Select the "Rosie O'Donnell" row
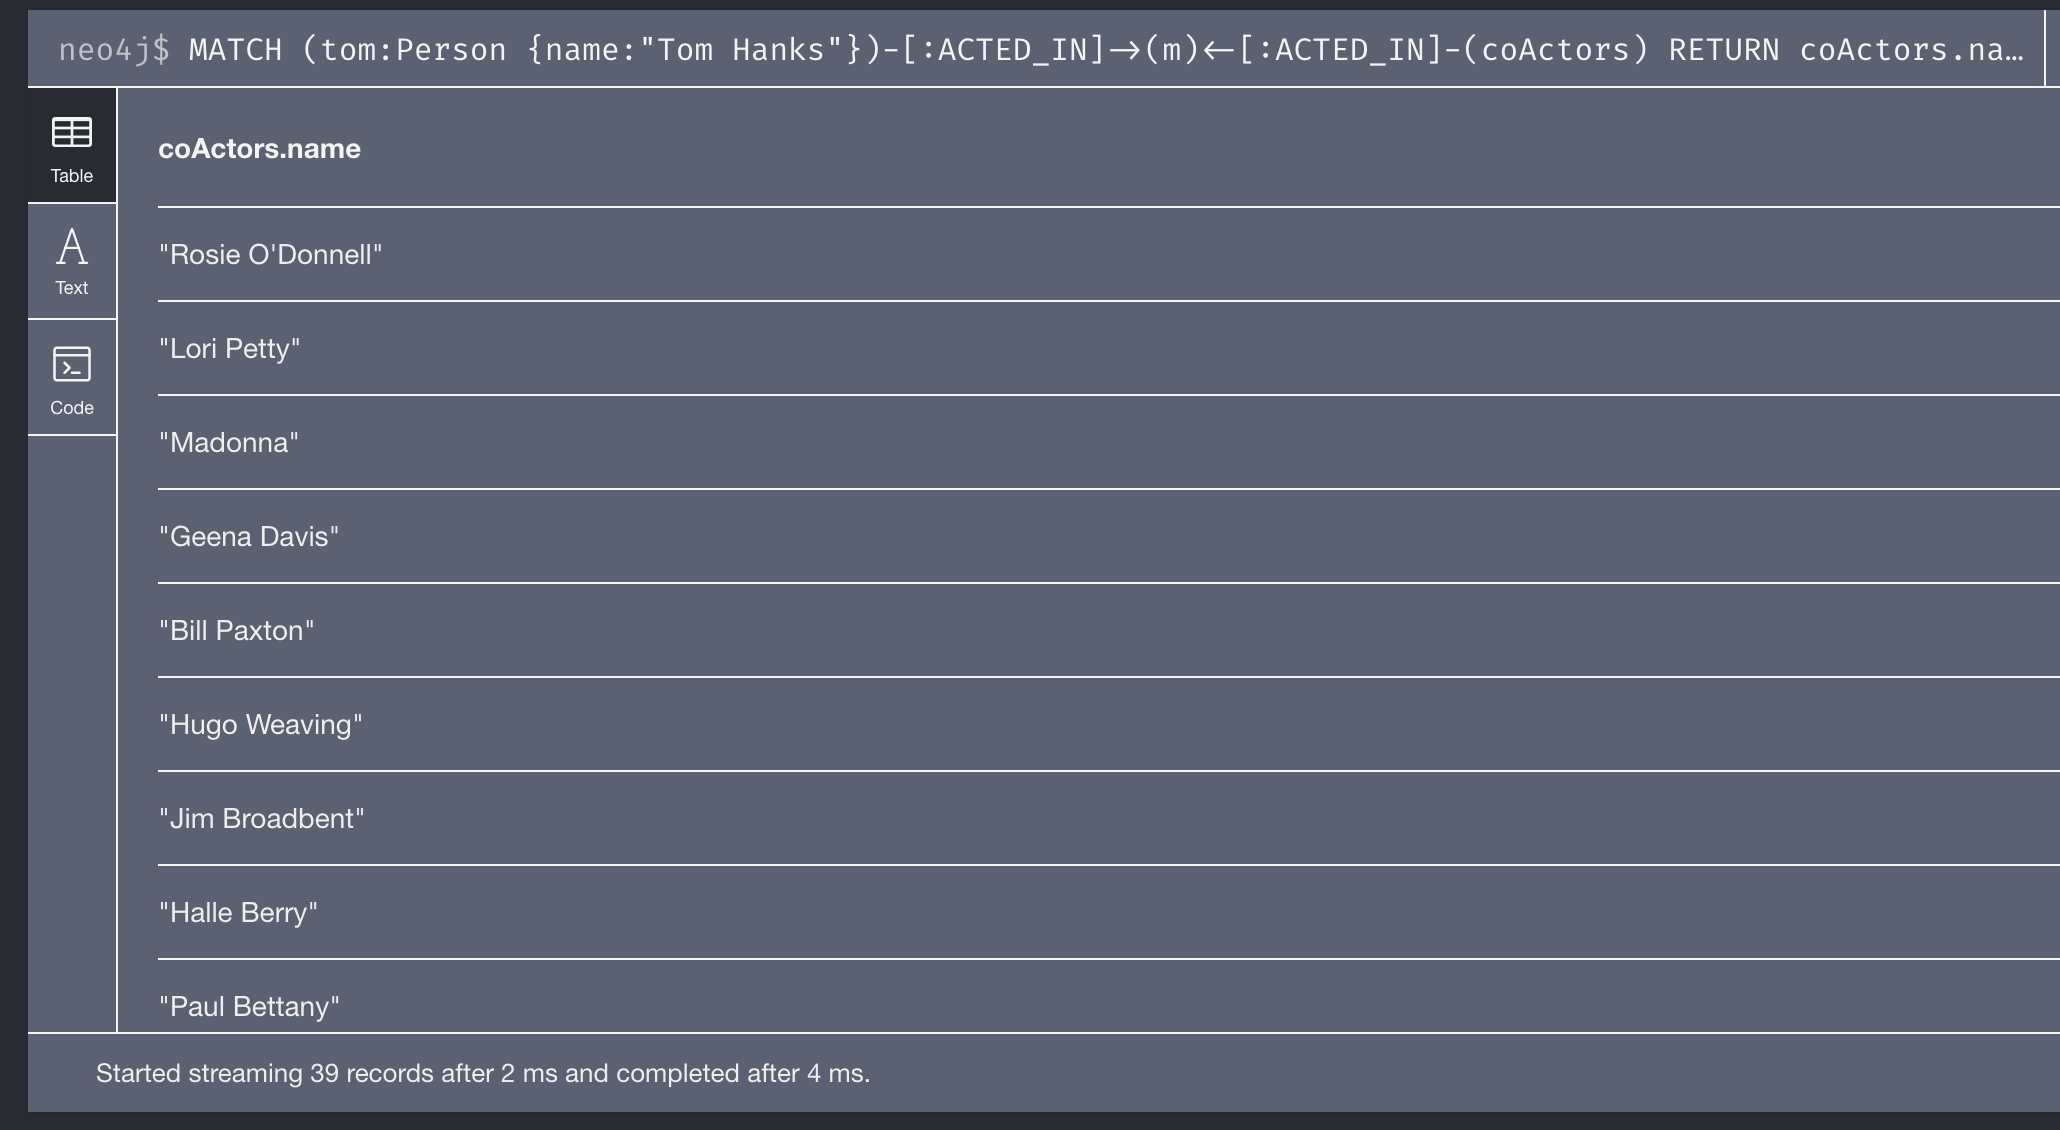The image size is (2060, 1130). tap(1108, 255)
